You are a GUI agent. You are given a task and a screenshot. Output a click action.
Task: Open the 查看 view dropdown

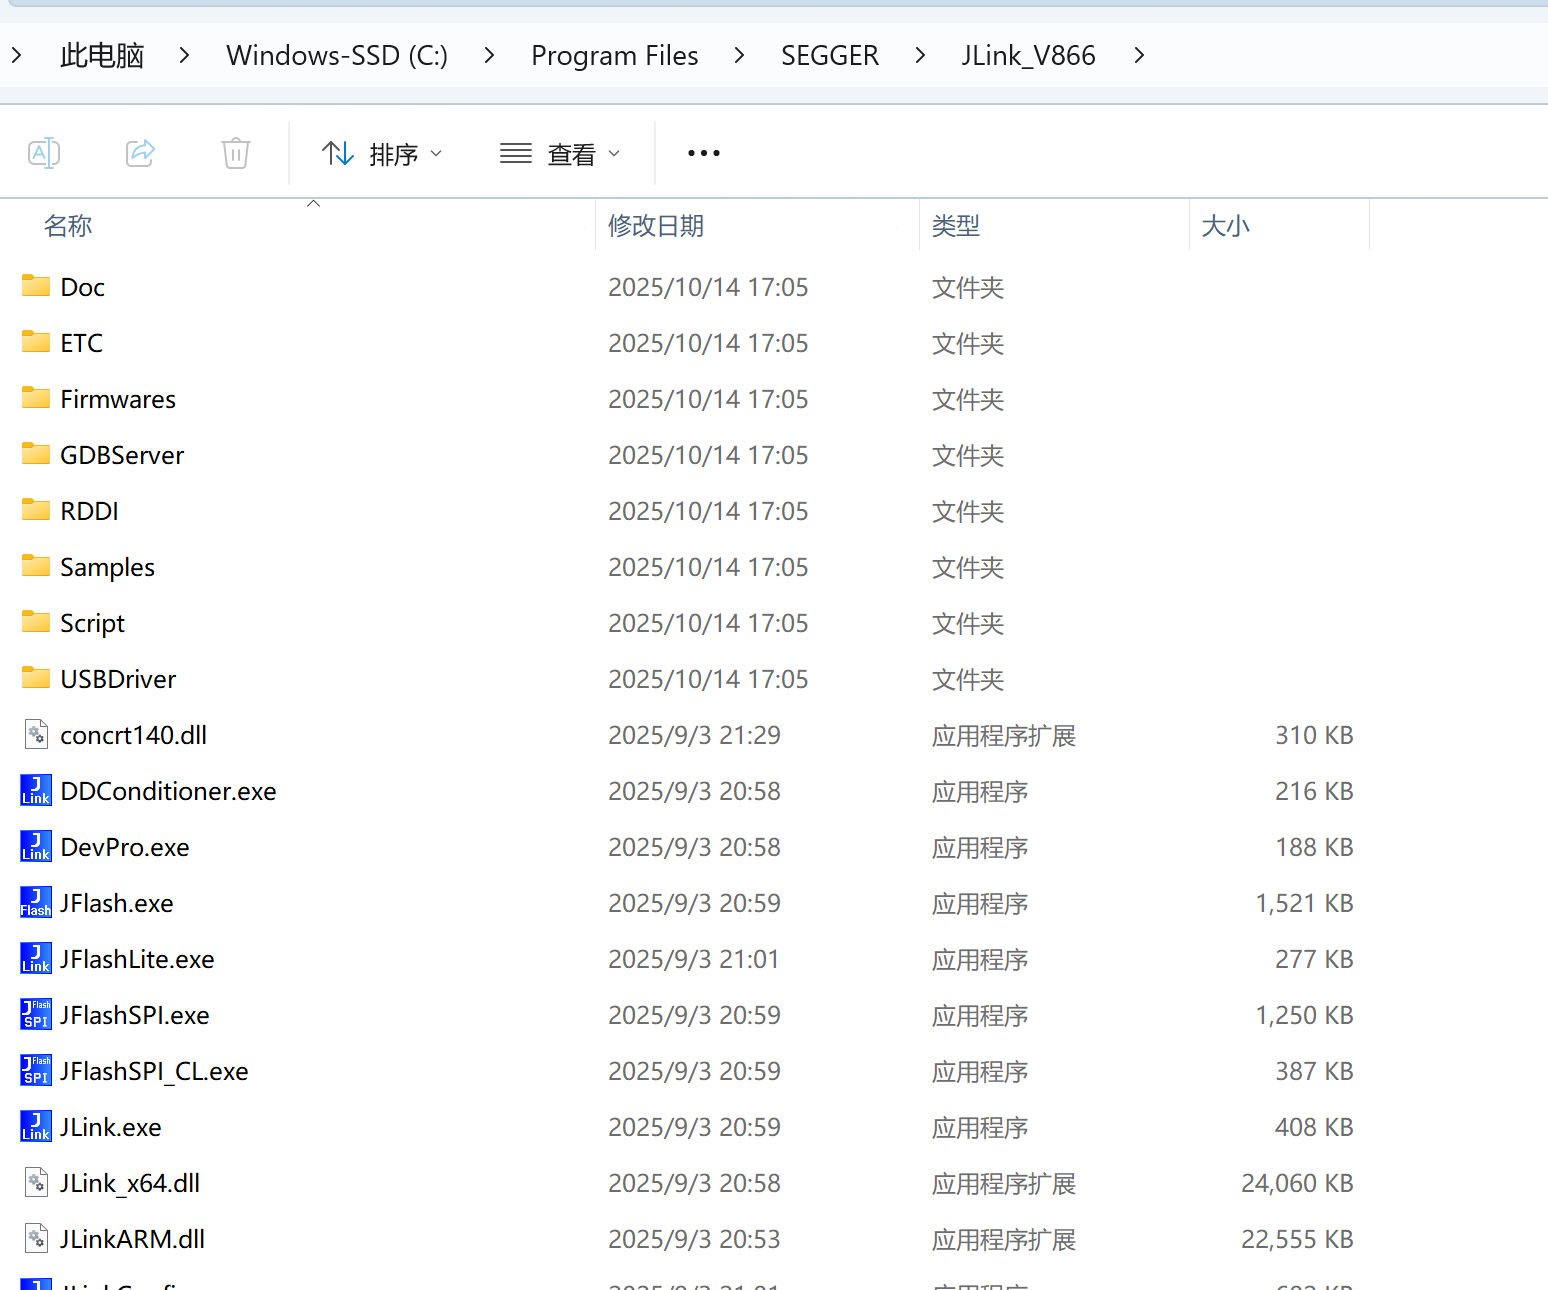click(560, 154)
